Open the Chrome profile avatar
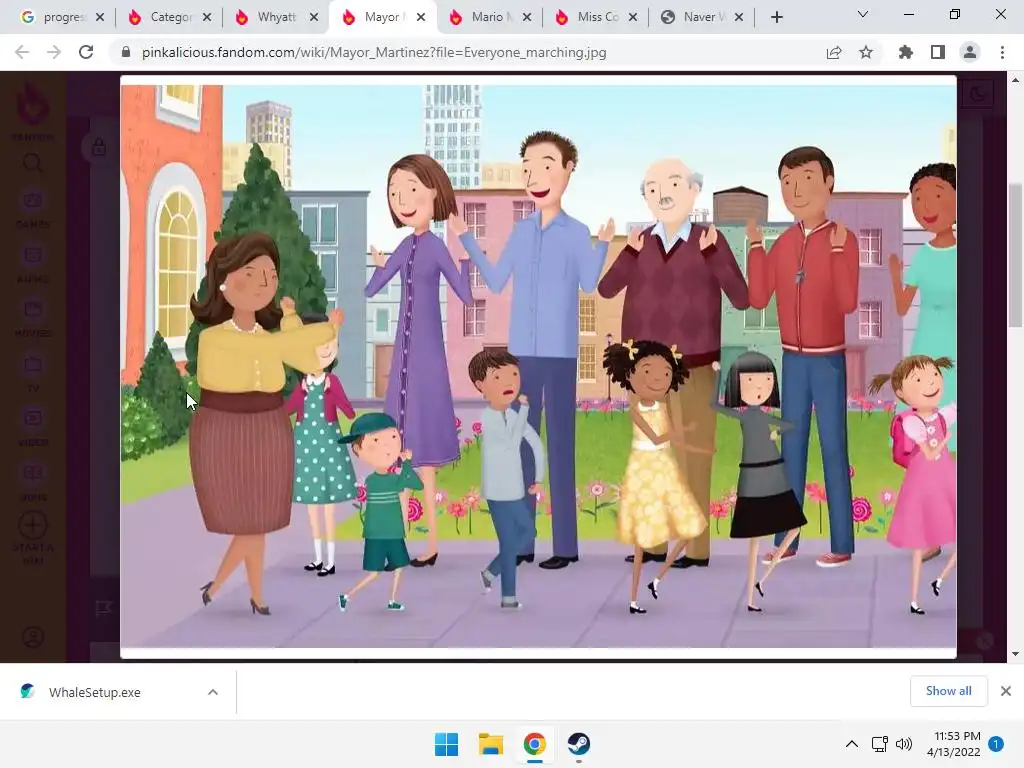This screenshot has width=1024, height=768. pos(970,52)
